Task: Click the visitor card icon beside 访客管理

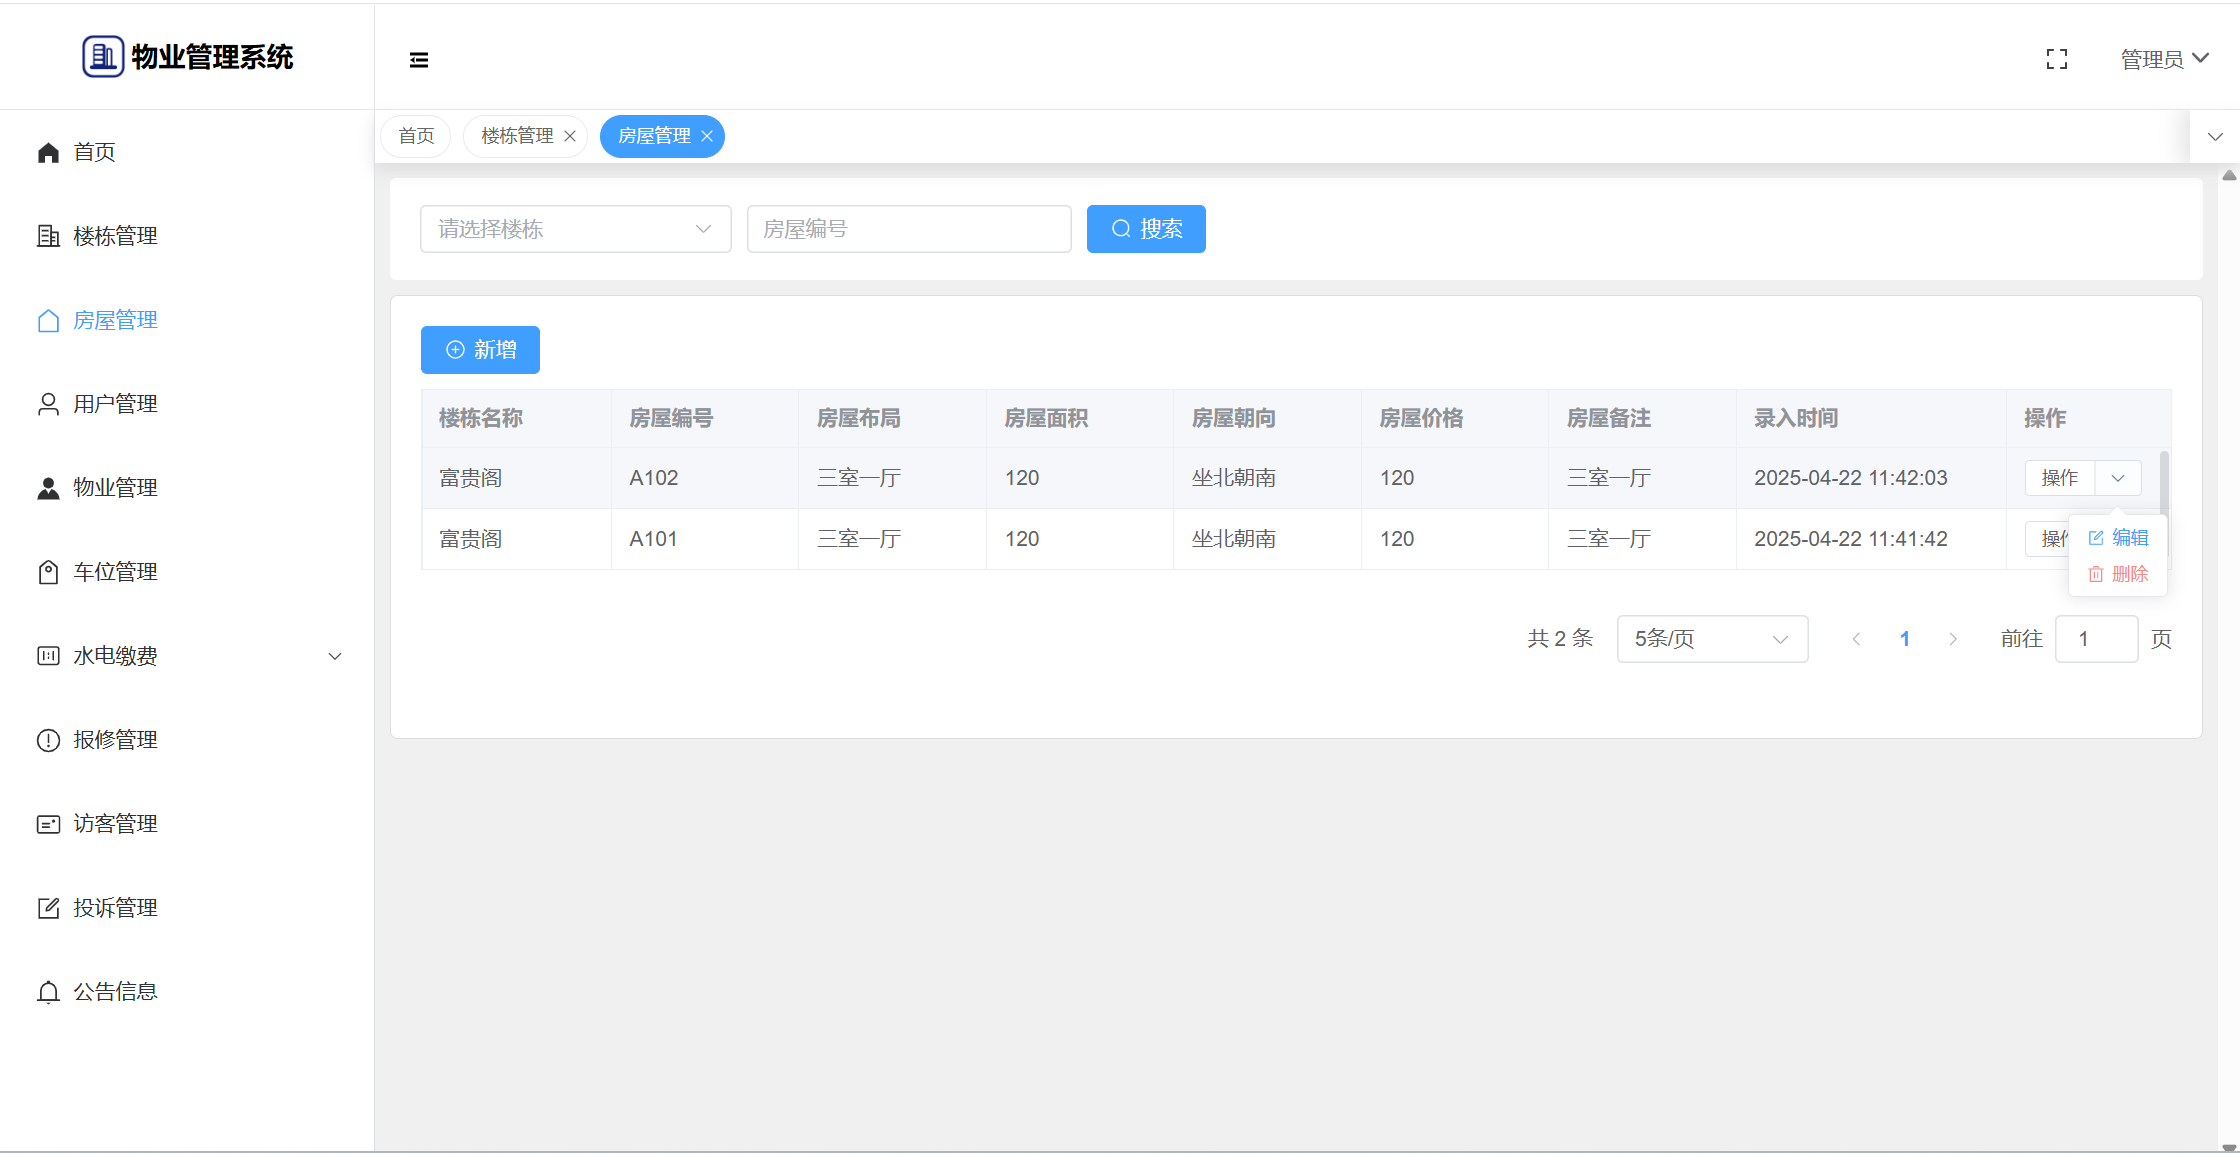Action: [x=48, y=824]
